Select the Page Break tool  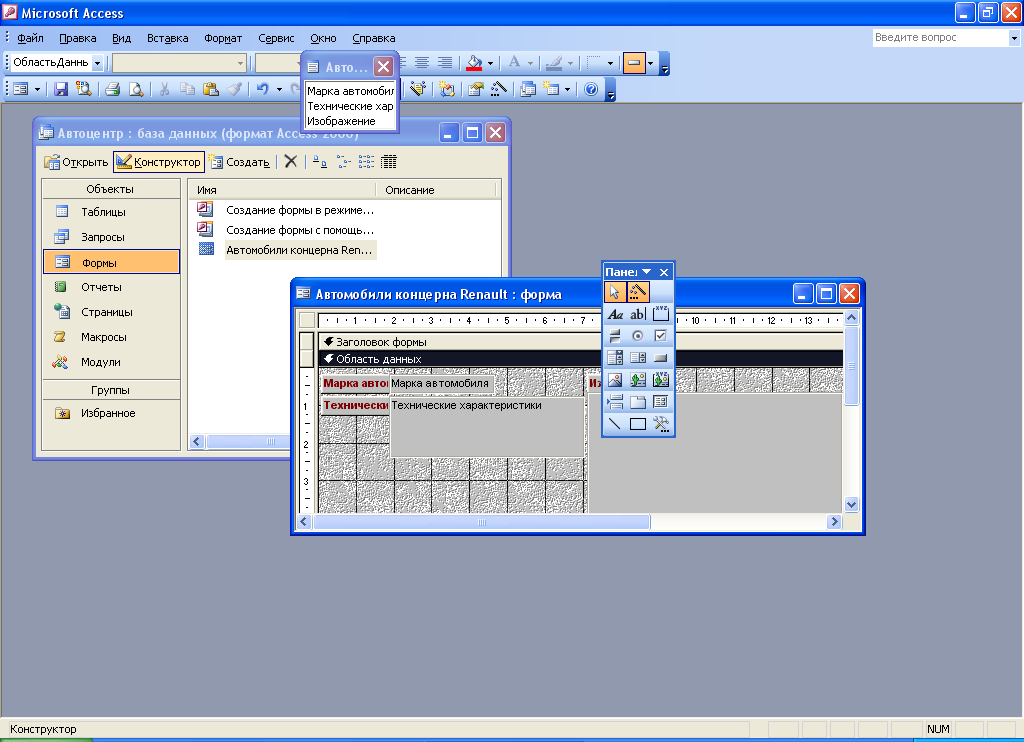(x=615, y=402)
